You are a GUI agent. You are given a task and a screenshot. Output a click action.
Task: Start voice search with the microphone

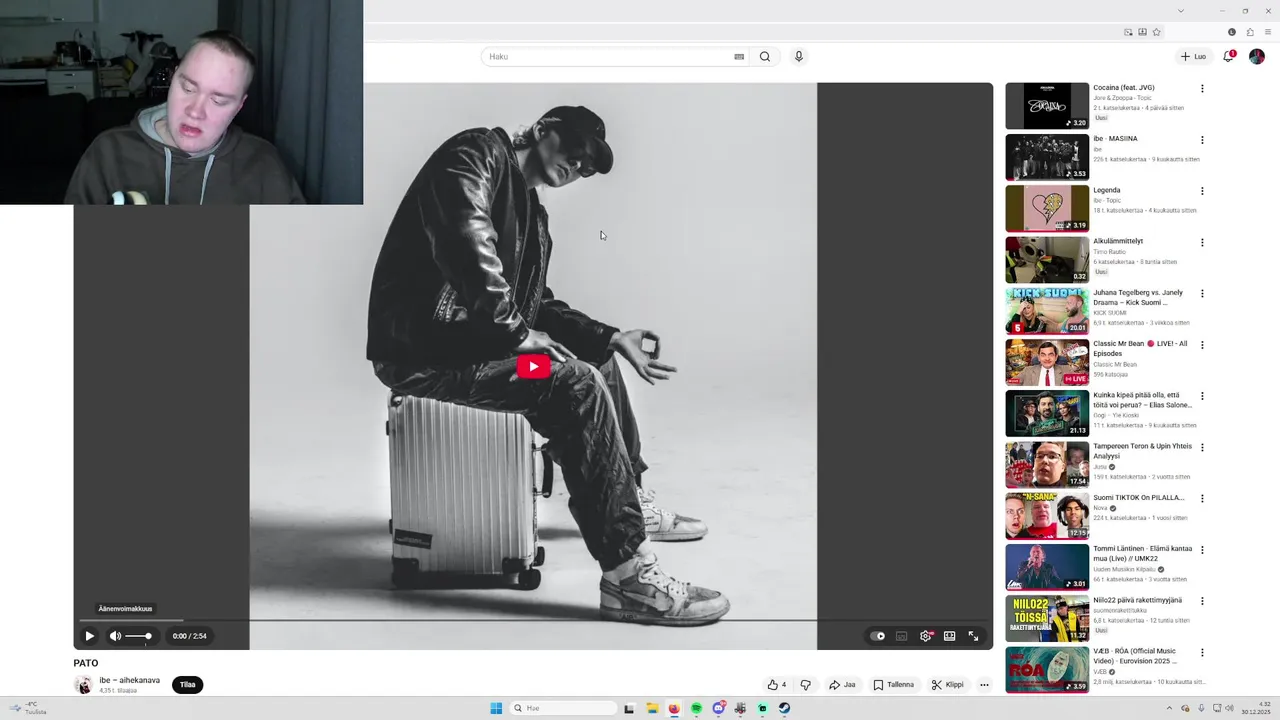pos(798,57)
